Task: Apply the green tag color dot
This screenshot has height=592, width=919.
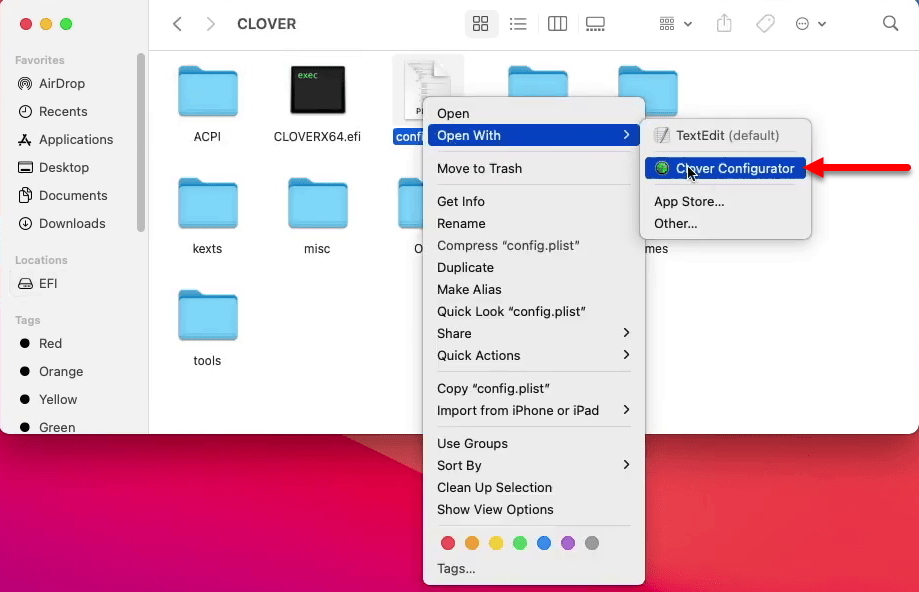Action: [520, 543]
